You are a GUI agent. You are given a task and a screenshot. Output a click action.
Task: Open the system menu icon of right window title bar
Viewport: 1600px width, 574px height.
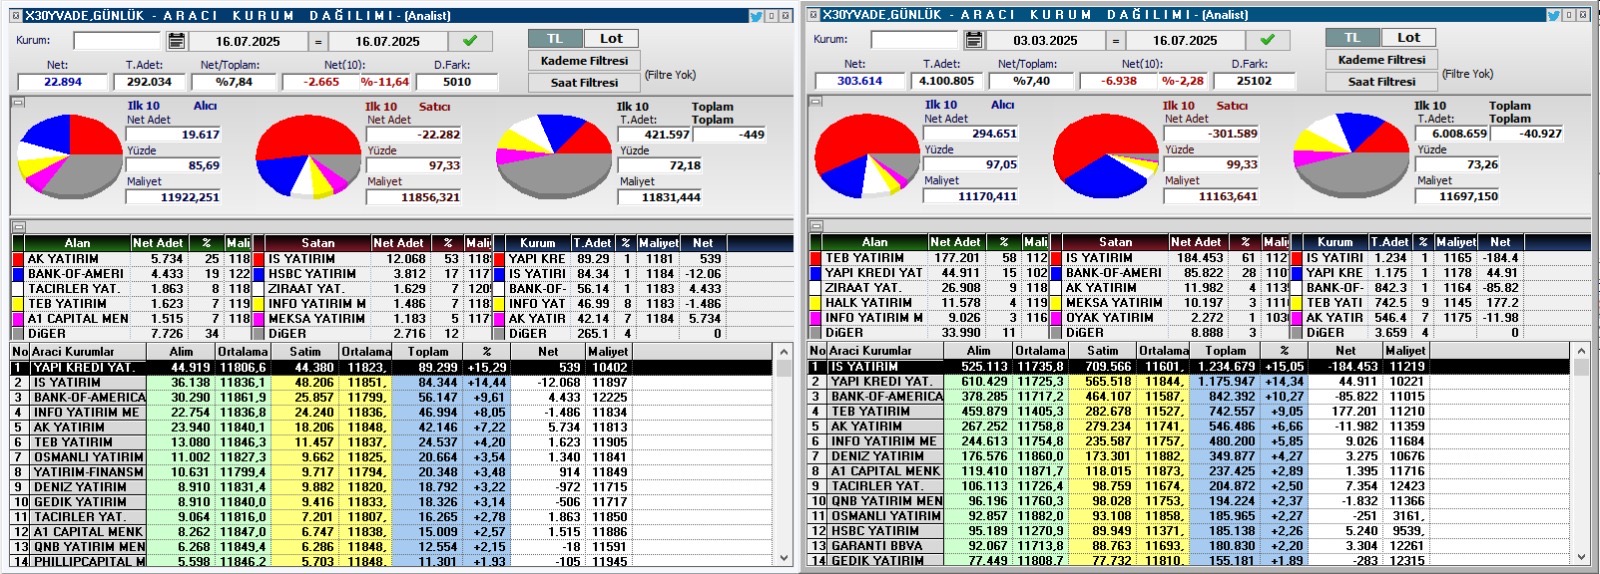click(x=813, y=15)
